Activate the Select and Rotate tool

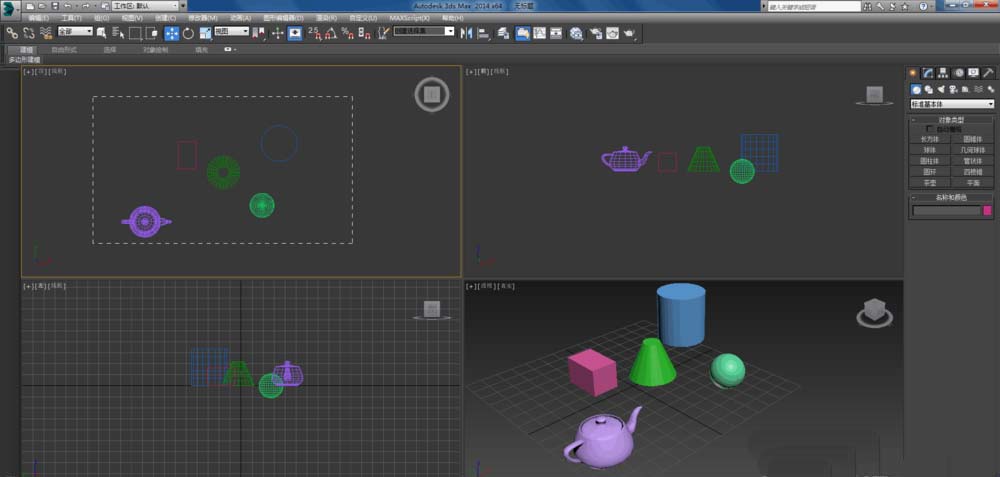tap(188, 33)
